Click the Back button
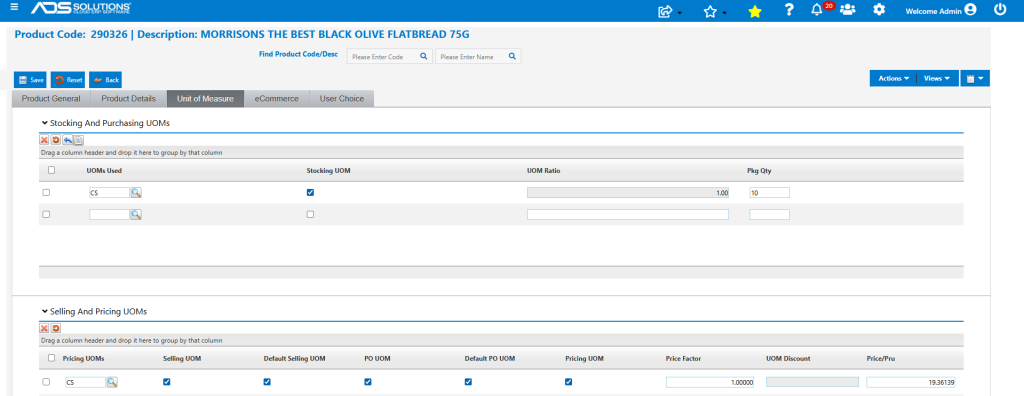The image size is (1024, 396). point(106,80)
